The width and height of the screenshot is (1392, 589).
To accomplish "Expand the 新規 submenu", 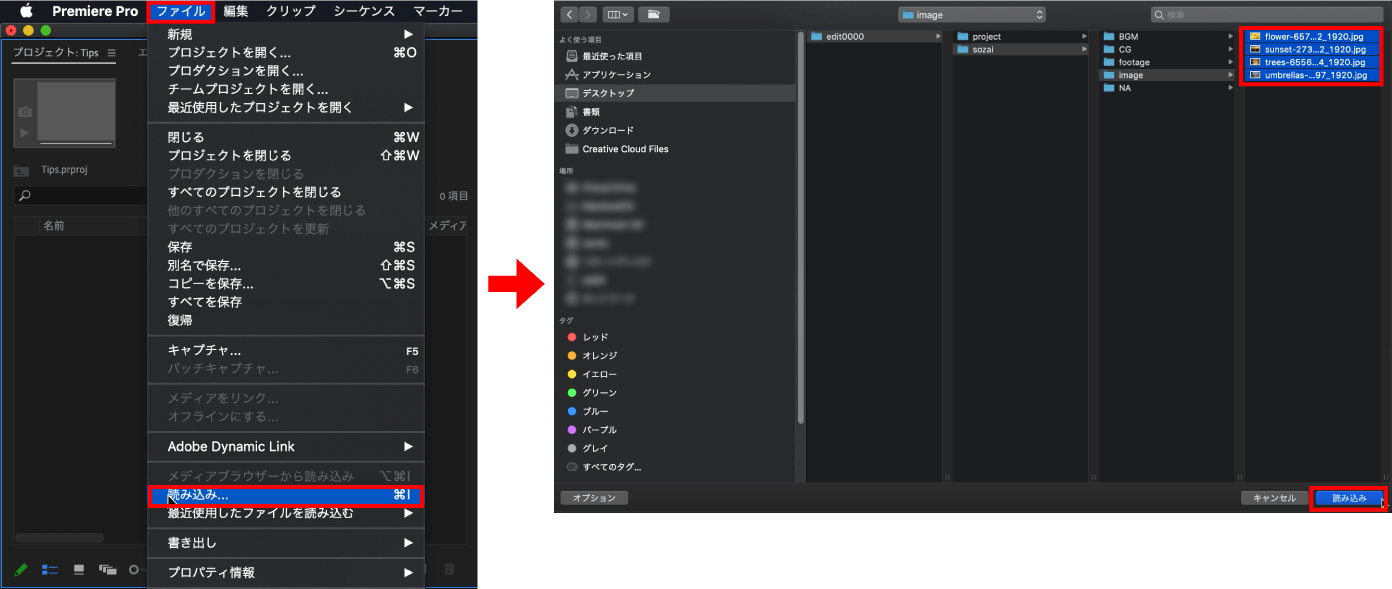I will (x=286, y=34).
